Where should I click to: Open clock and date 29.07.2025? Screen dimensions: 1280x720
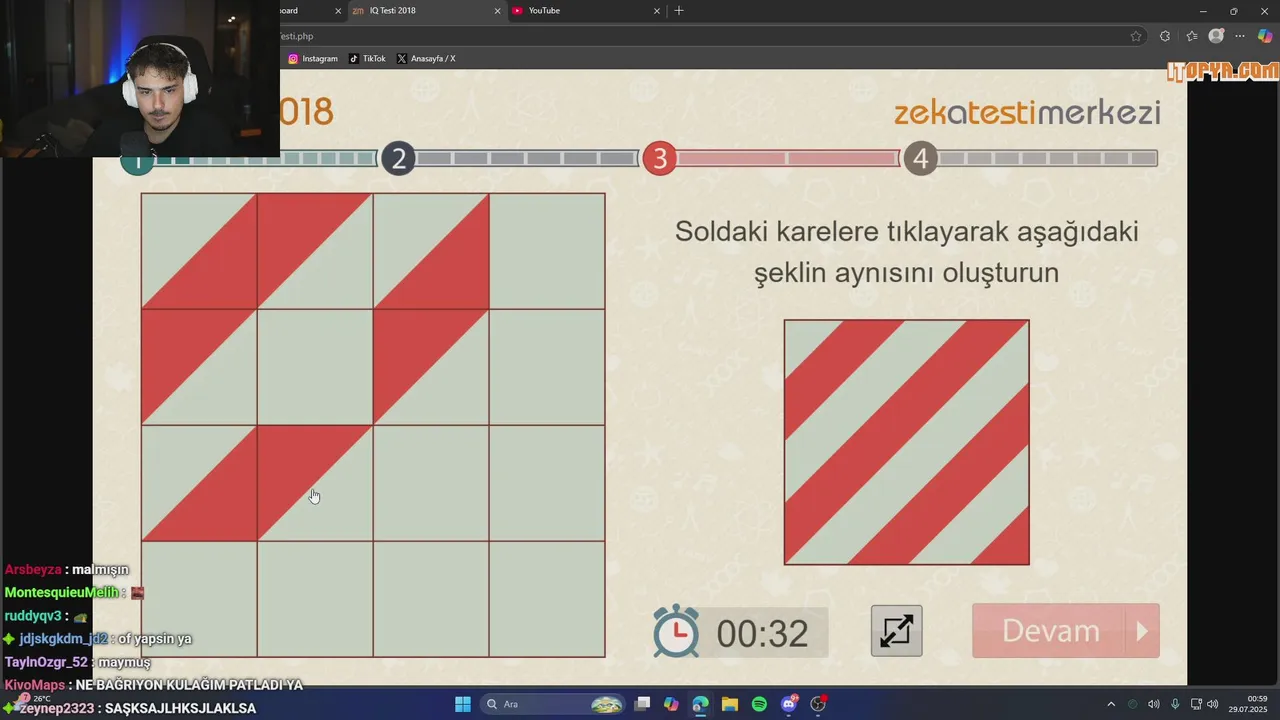coord(1248,704)
